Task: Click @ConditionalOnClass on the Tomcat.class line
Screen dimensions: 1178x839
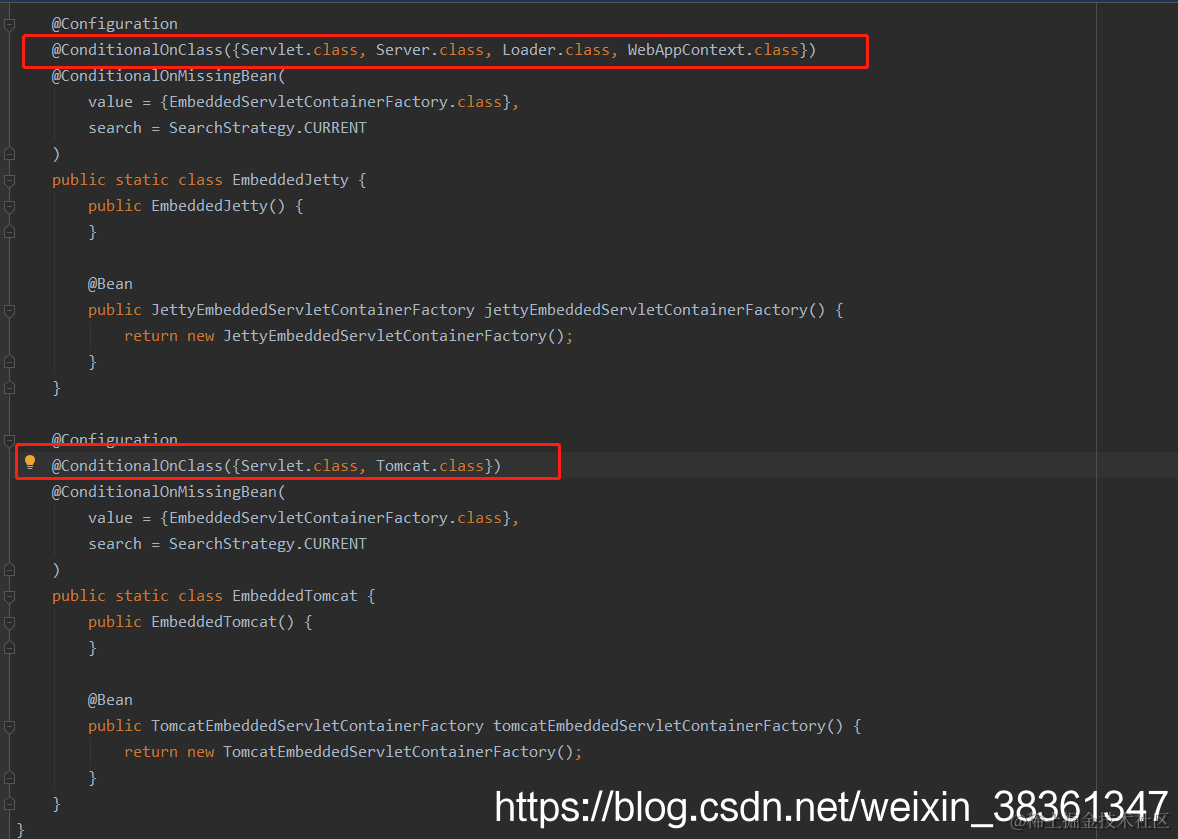Action: pos(137,466)
